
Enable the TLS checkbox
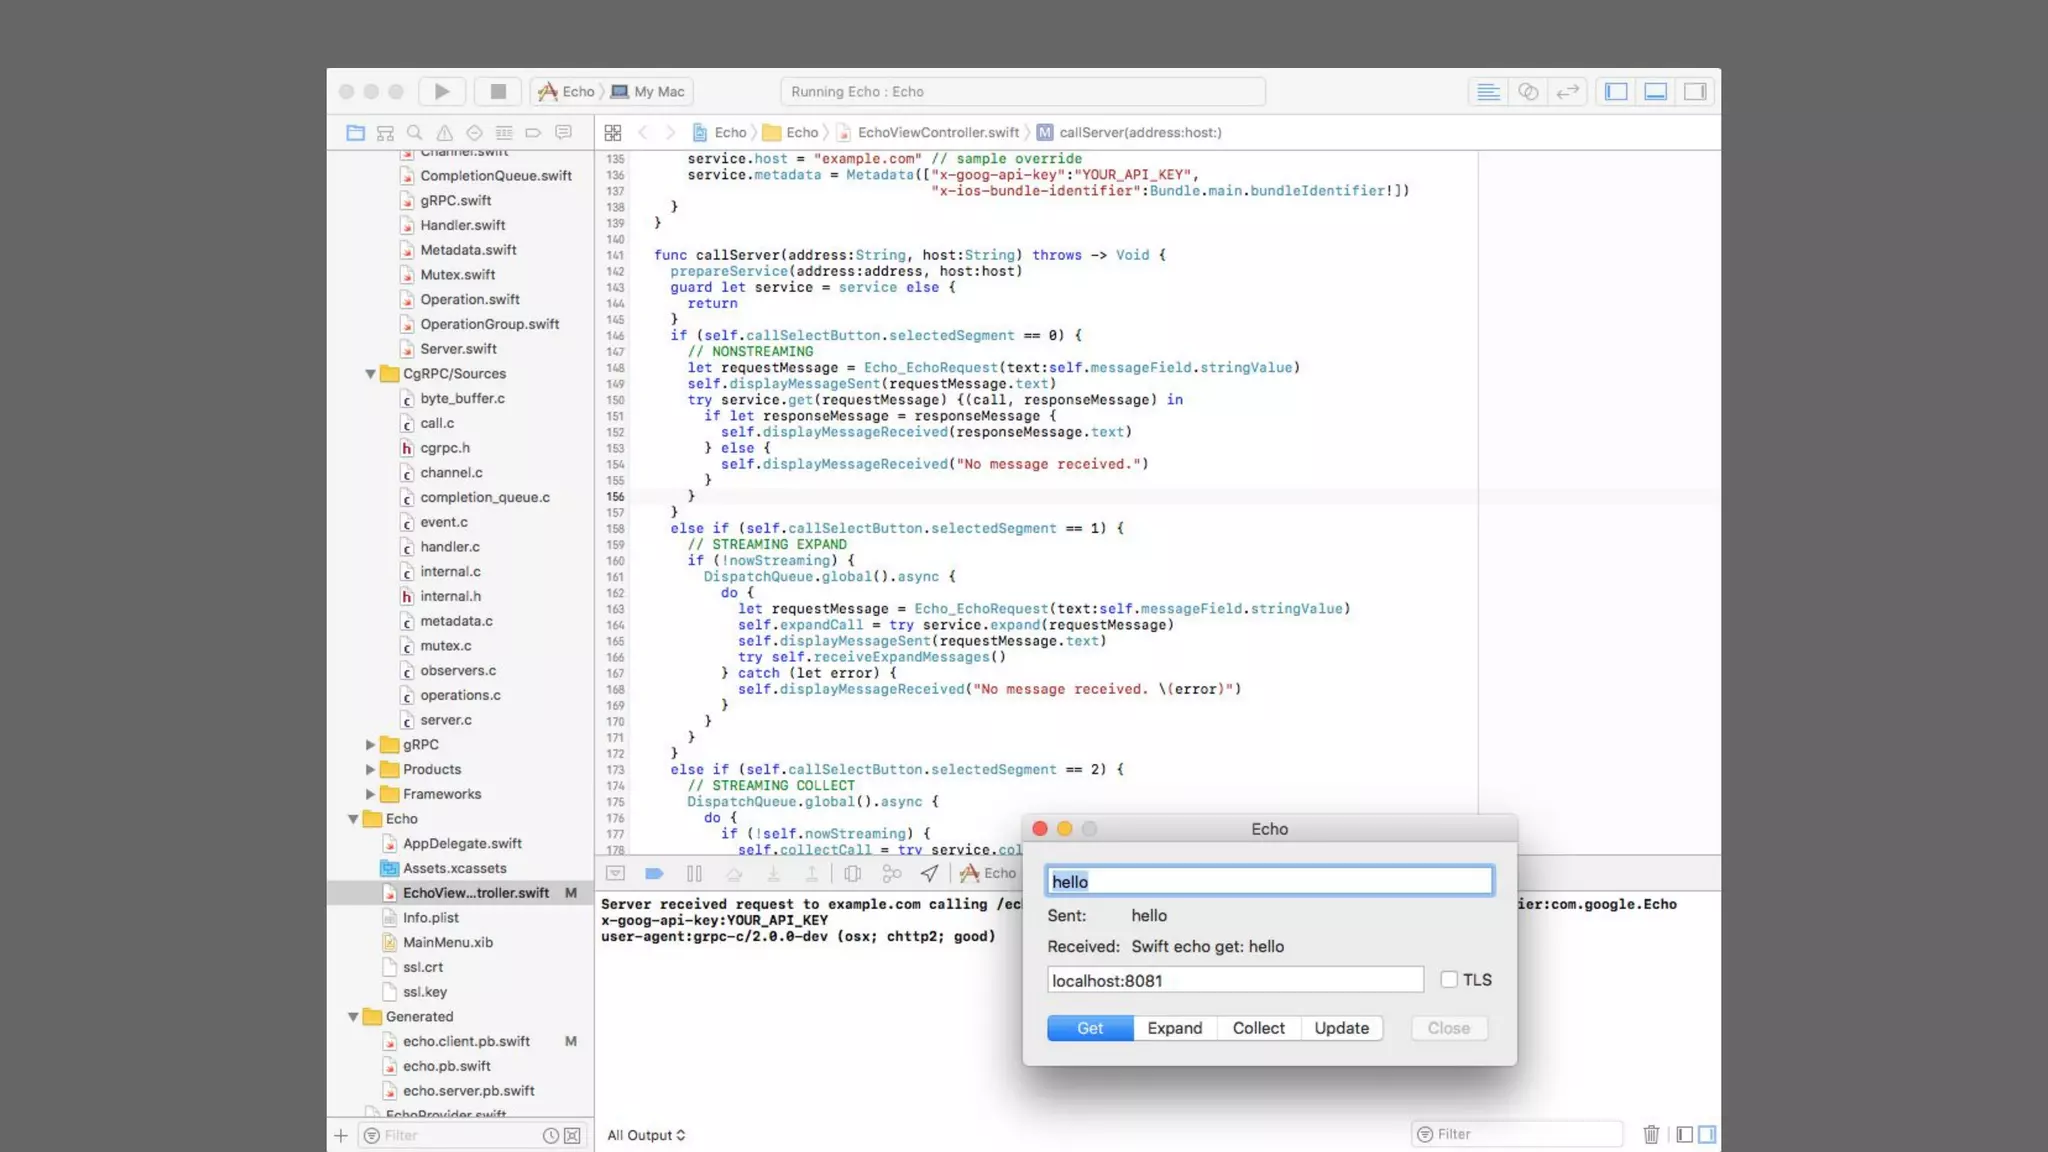click(1449, 979)
